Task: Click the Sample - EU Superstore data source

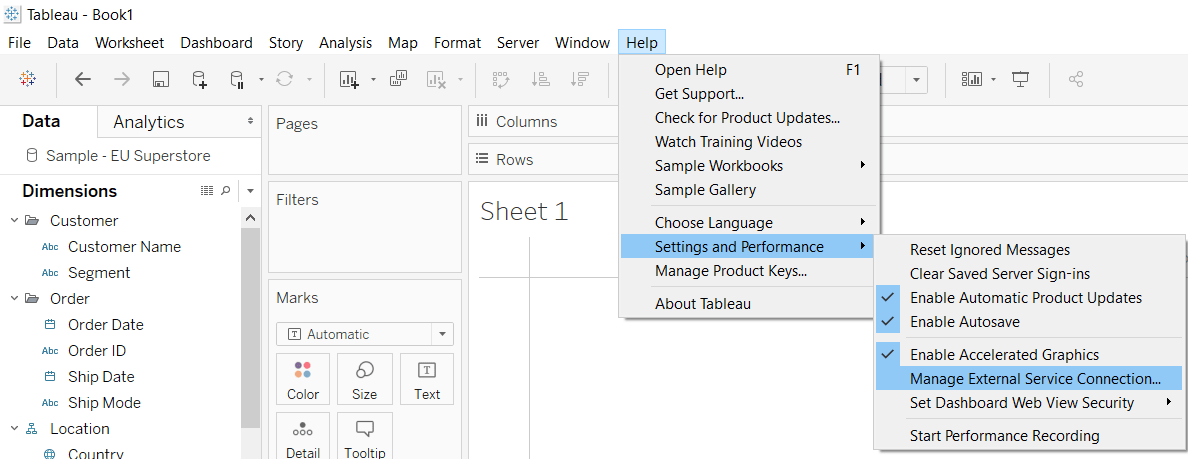Action: click(x=128, y=156)
